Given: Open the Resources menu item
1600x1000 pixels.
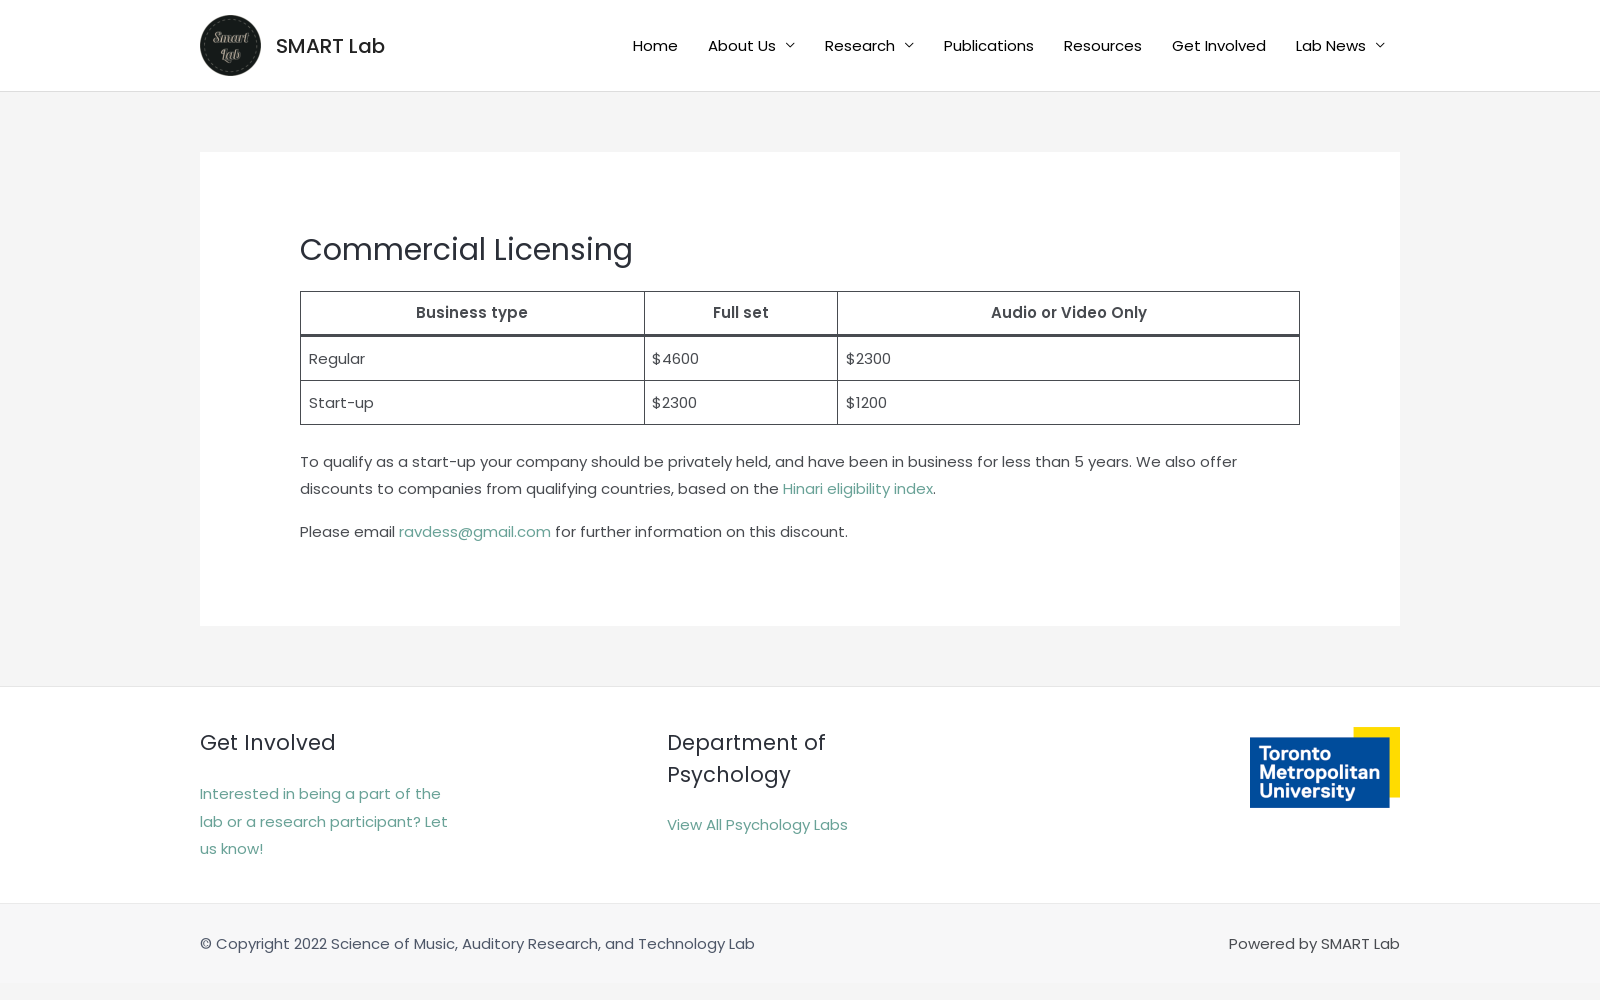Looking at the screenshot, I should click(x=1103, y=46).
